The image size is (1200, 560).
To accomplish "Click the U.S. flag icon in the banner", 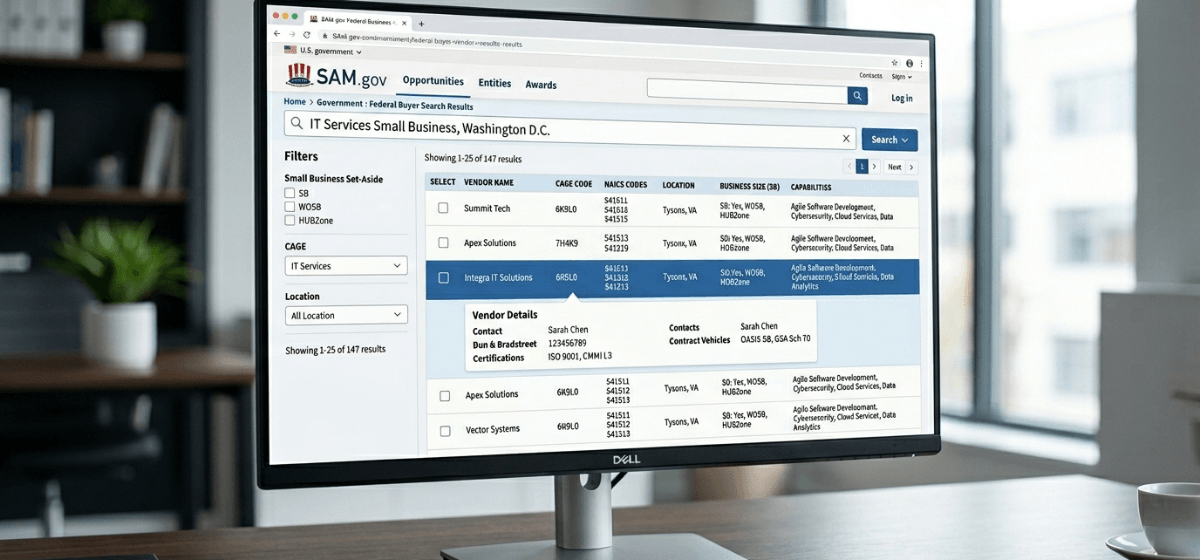I will (x=290, y=49).
